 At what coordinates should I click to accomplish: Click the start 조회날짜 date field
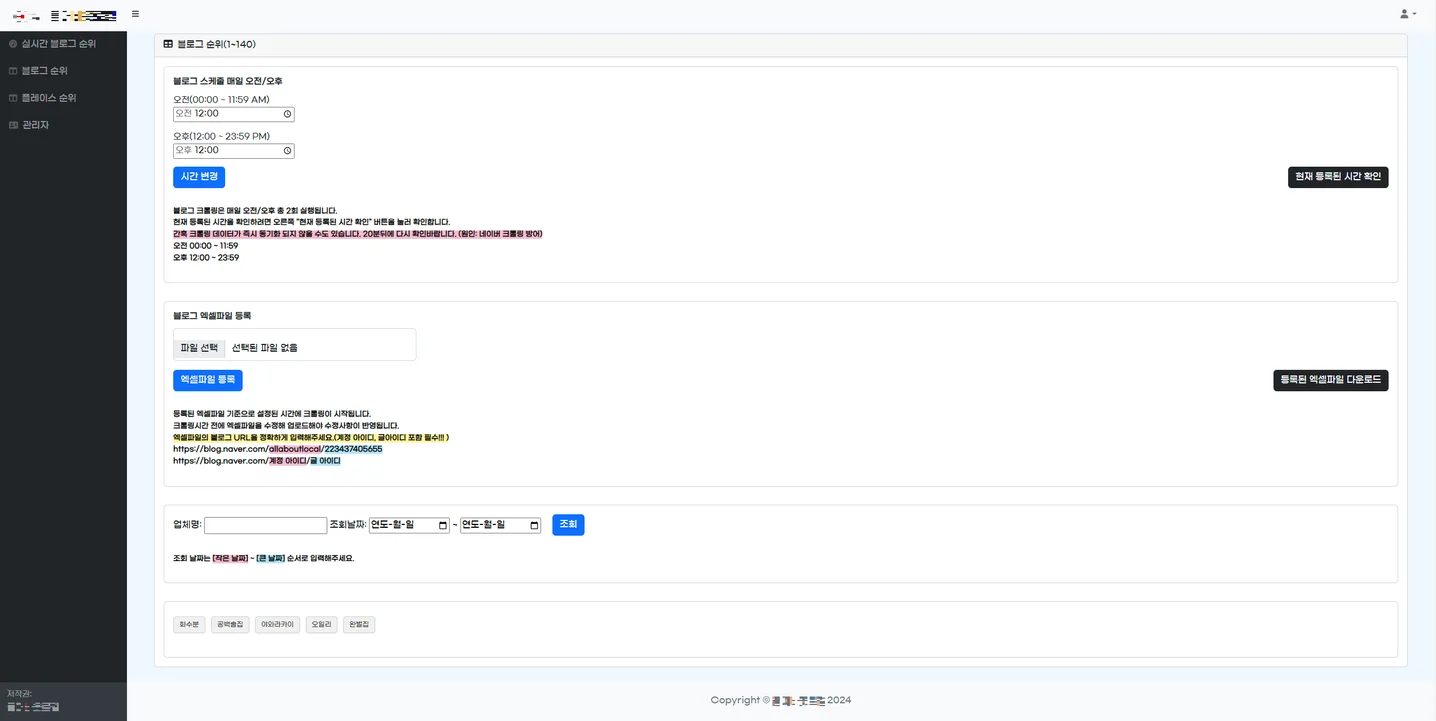[x=409, y=525]
